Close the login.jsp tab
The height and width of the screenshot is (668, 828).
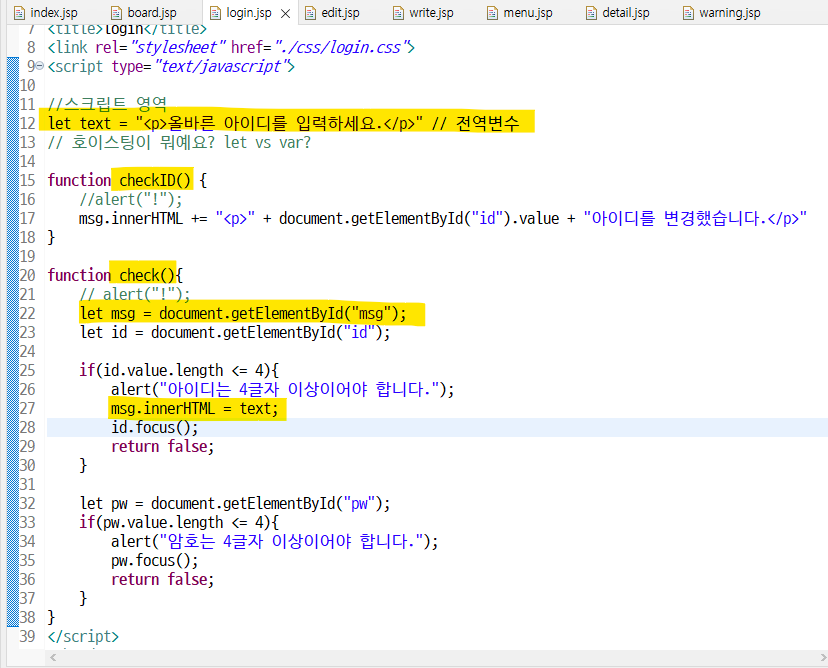pyautogui.click(x=286, y=14)
